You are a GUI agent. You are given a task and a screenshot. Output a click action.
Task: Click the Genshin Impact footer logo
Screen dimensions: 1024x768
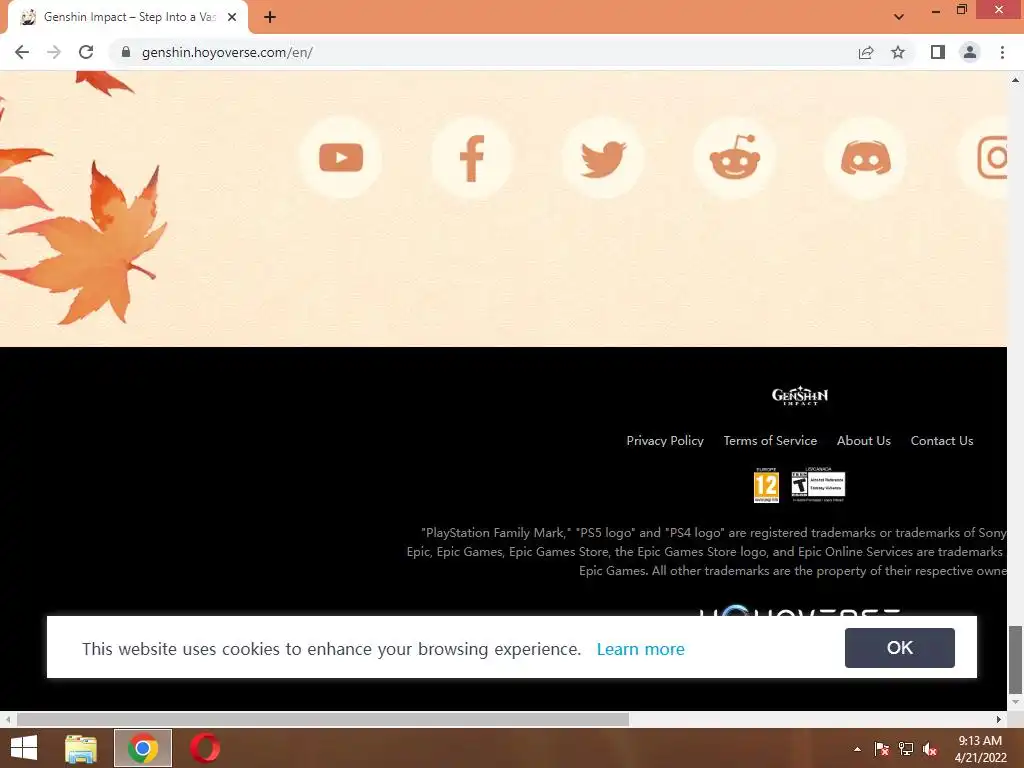[800, 396]
